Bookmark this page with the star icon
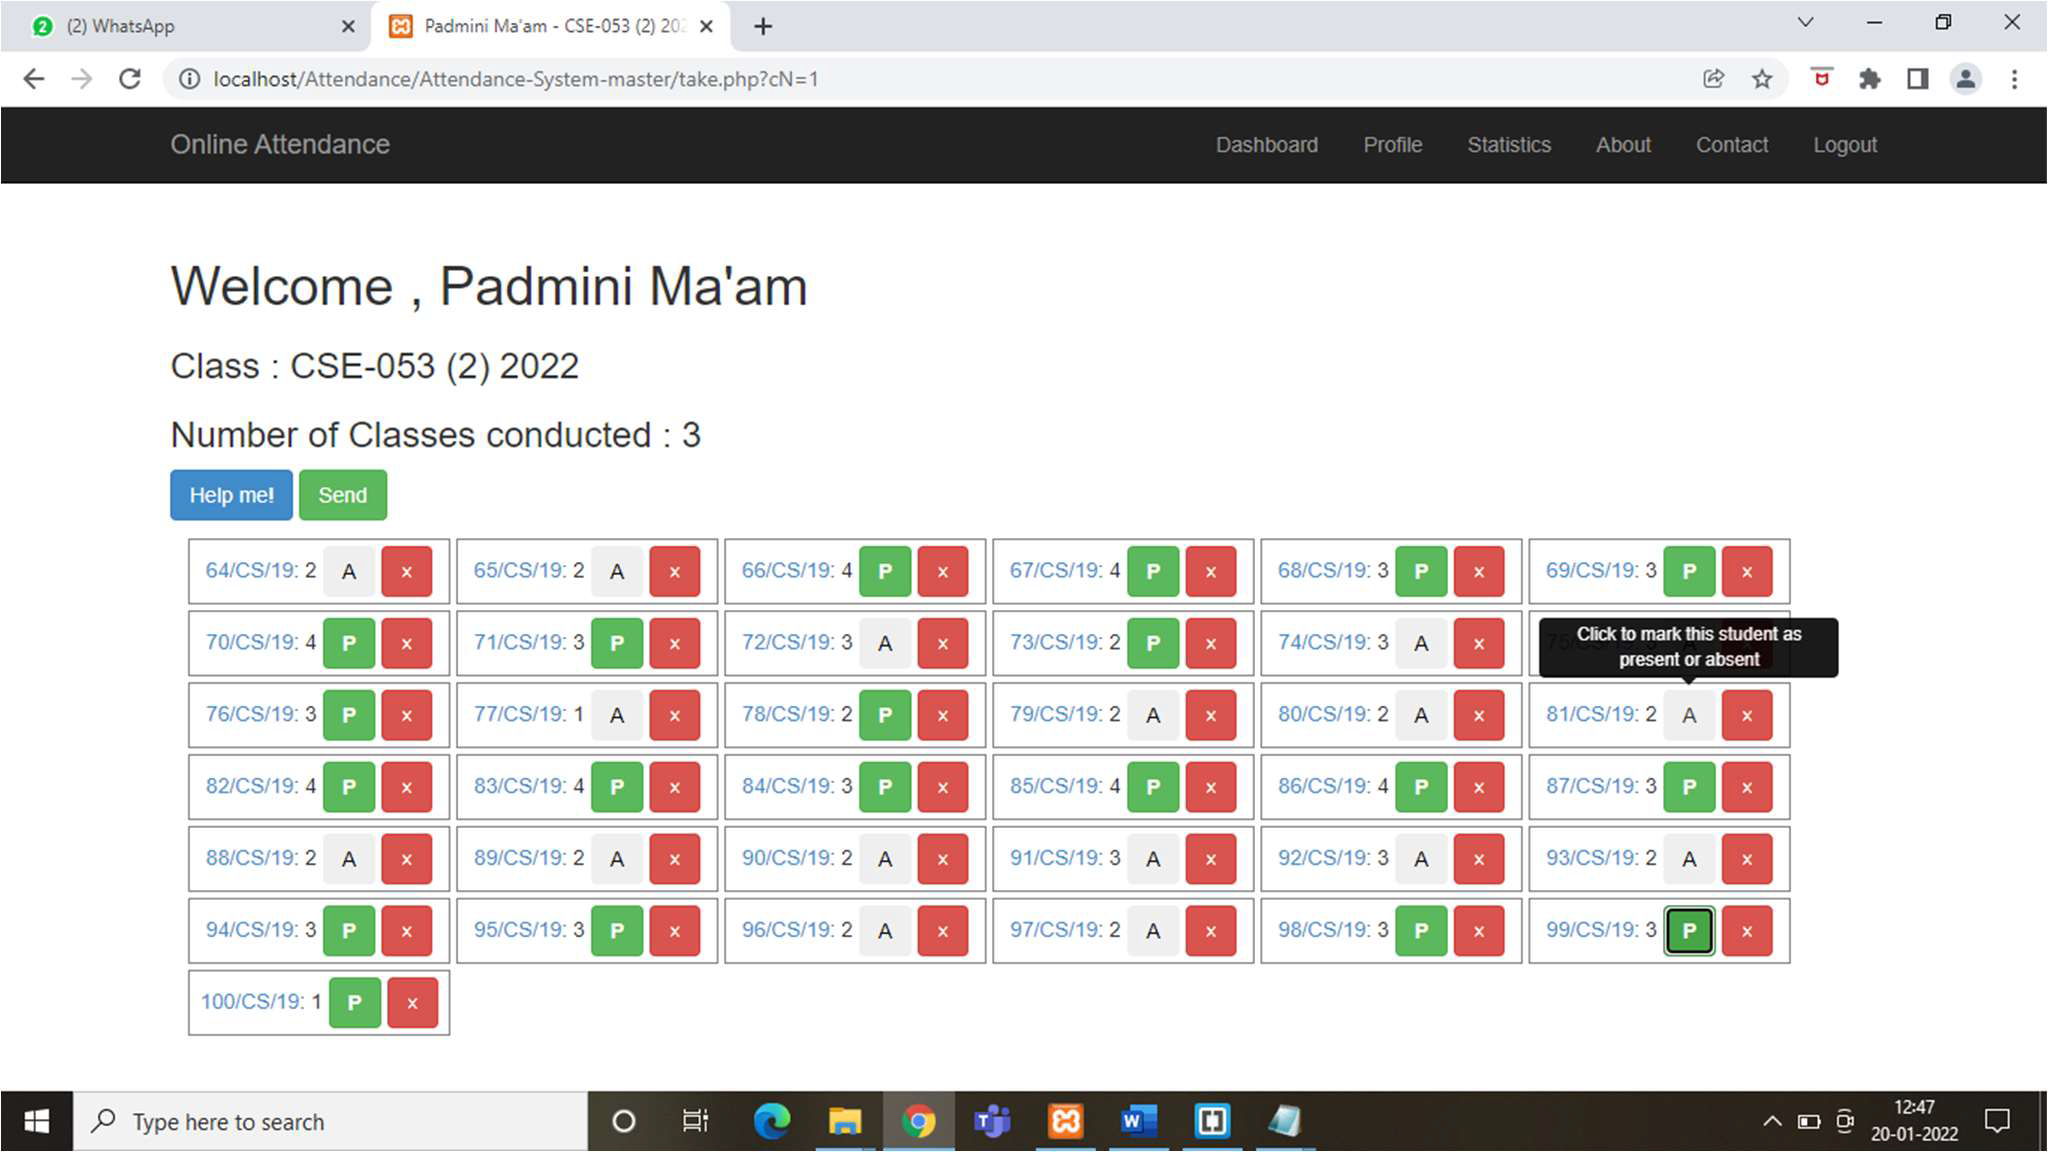 (1760, 79)
